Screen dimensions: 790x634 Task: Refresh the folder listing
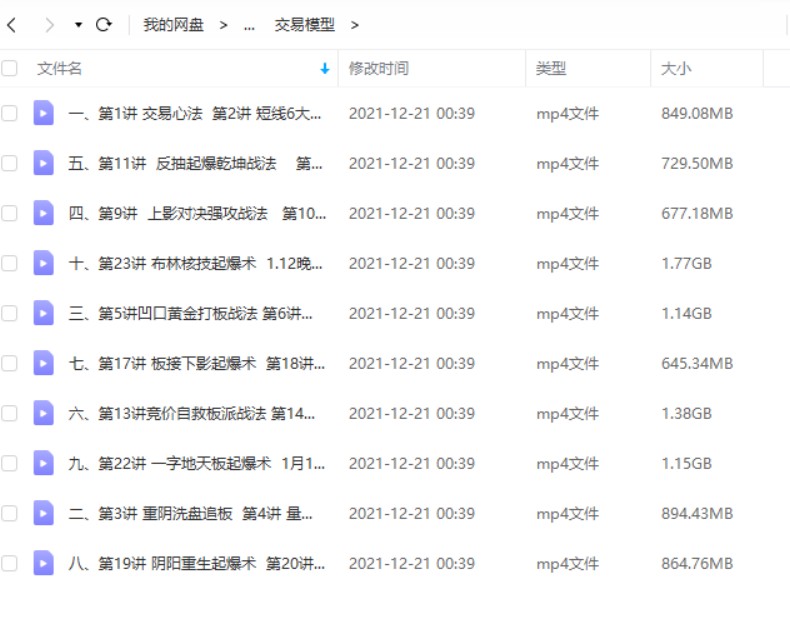coord(104,25)
